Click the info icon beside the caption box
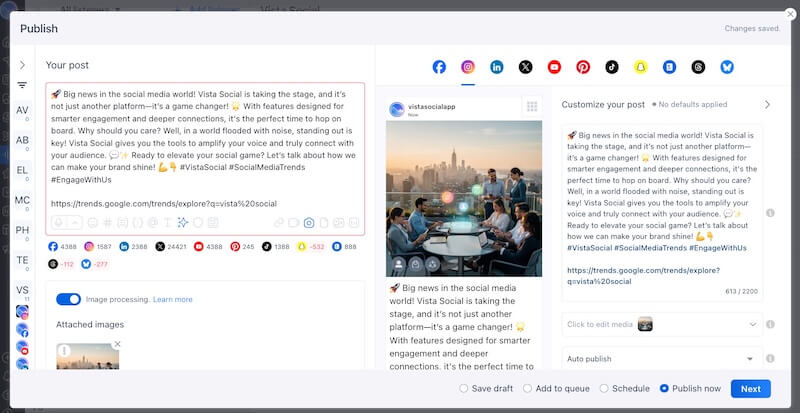The width and height of the screenshot is (800, 413). (770, 213)
